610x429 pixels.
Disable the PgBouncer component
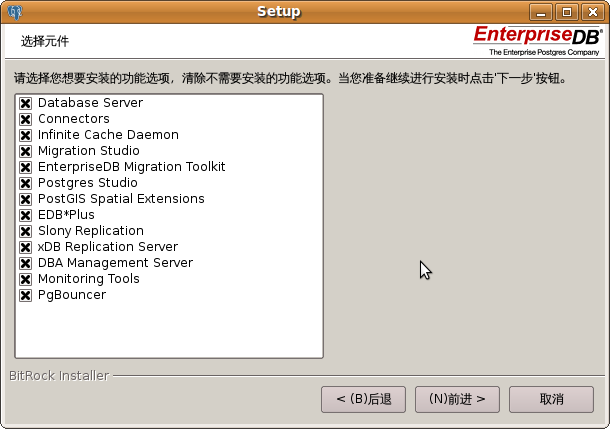25,296
